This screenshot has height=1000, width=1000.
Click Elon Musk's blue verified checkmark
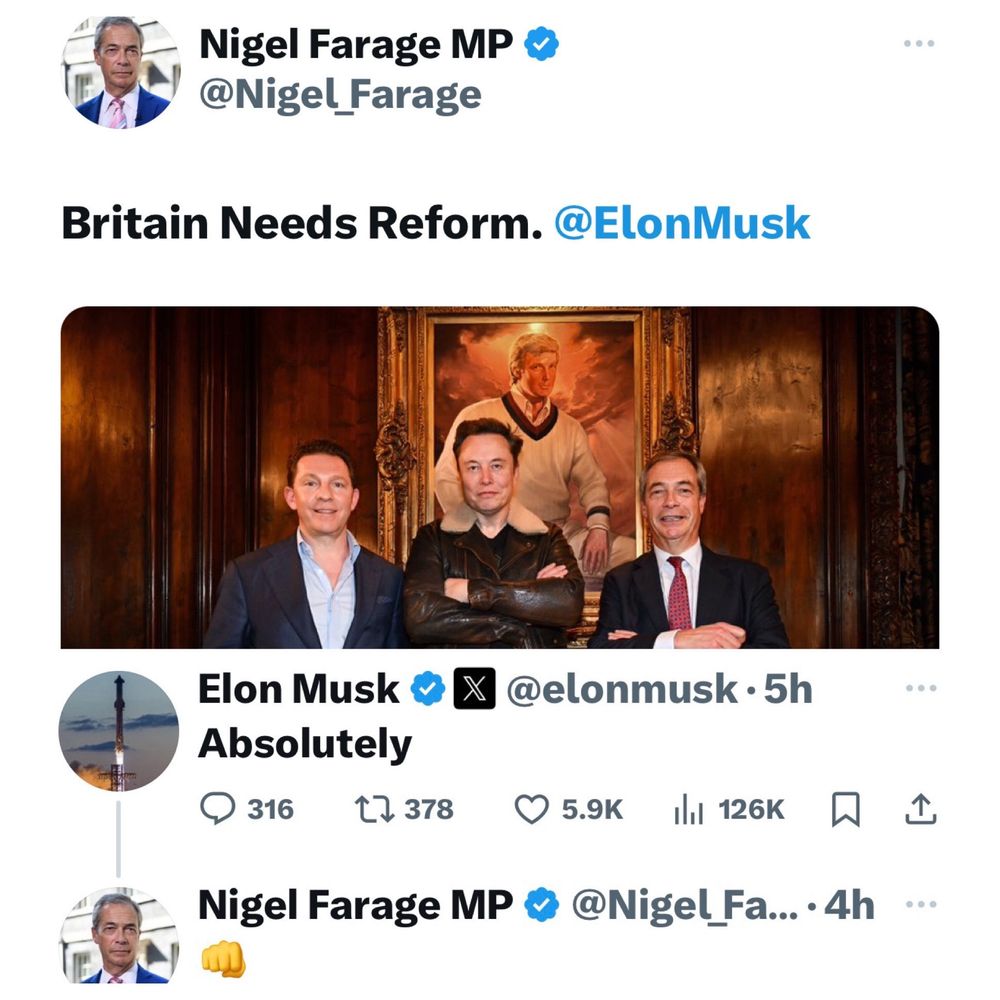click(427, 690)
